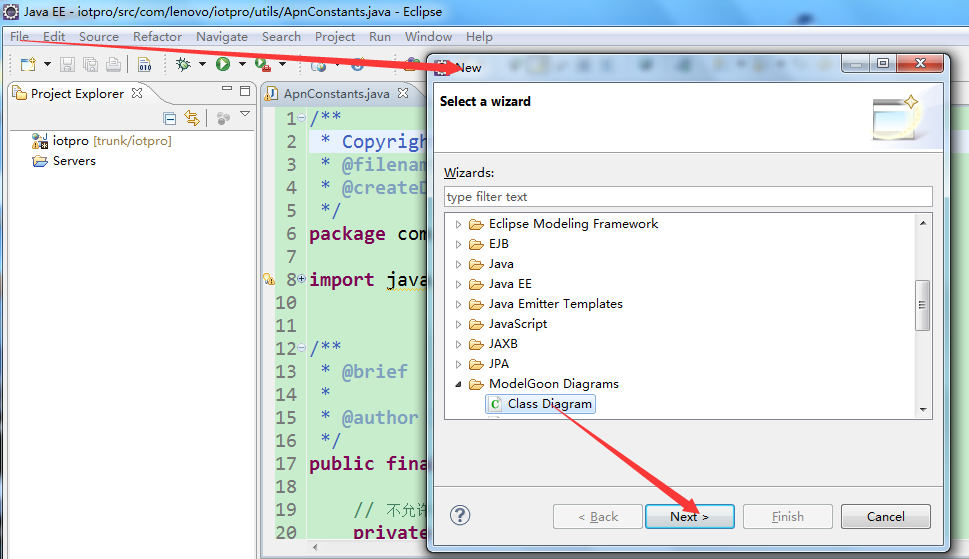
Task: Click Focus on Active Task icon
Action: click(x=223, y=118)
